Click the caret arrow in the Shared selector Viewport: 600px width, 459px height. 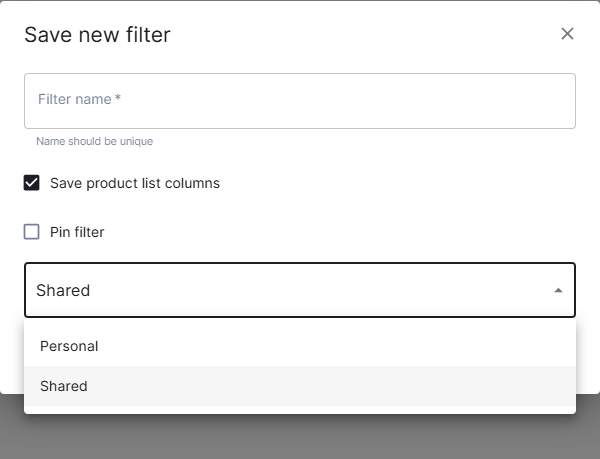pyautogui.click(x=558, y=291)
